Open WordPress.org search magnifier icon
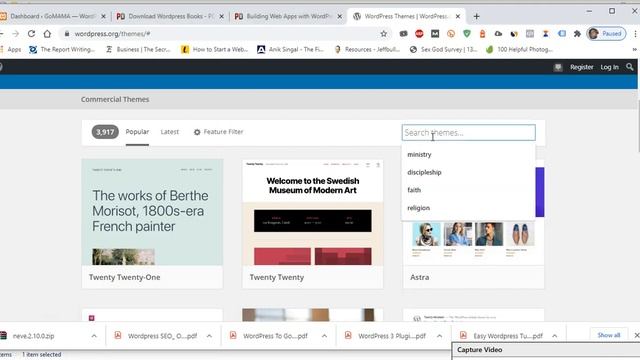 [x=630, y=67]
